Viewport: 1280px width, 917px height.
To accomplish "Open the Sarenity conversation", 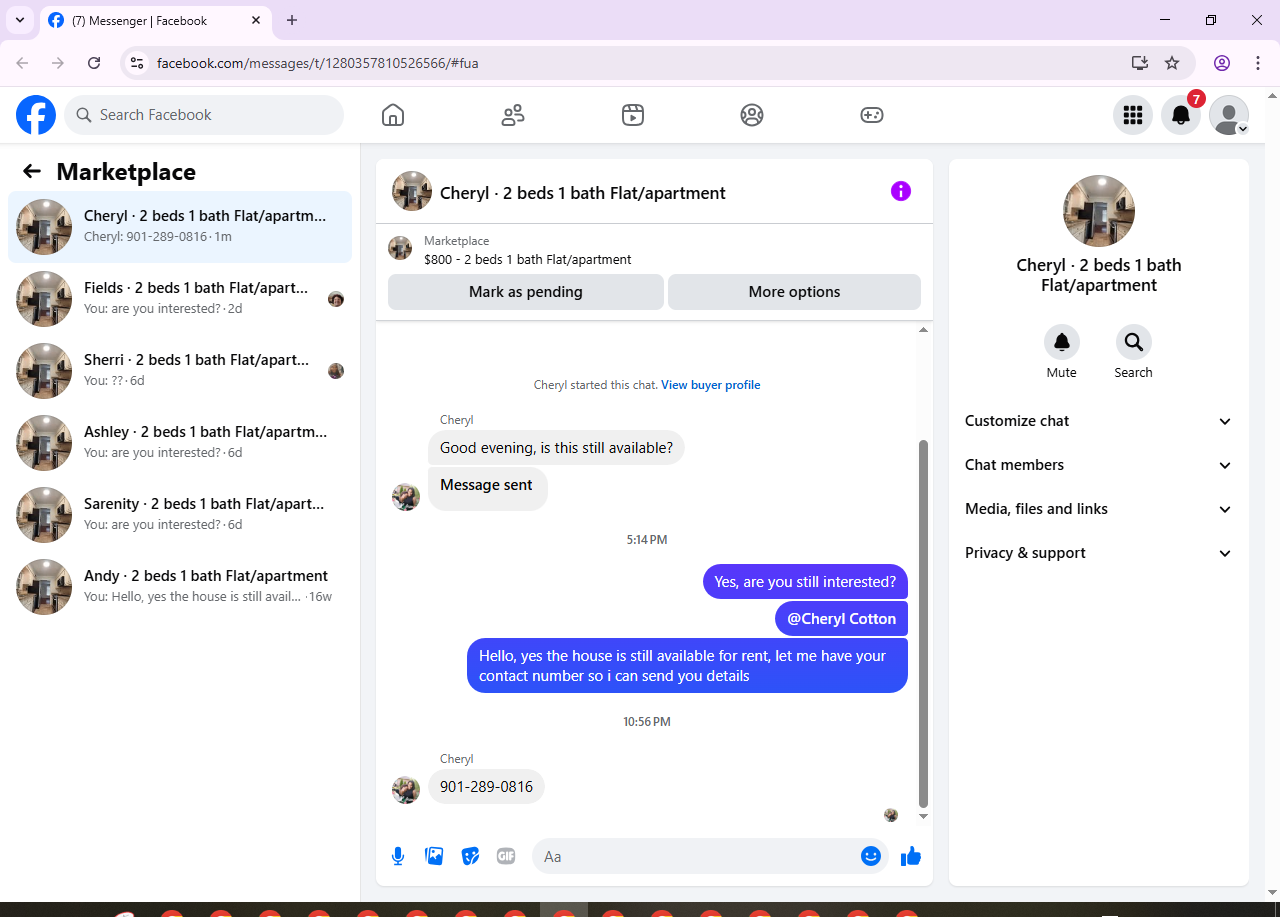I will [x=180, y=515].
